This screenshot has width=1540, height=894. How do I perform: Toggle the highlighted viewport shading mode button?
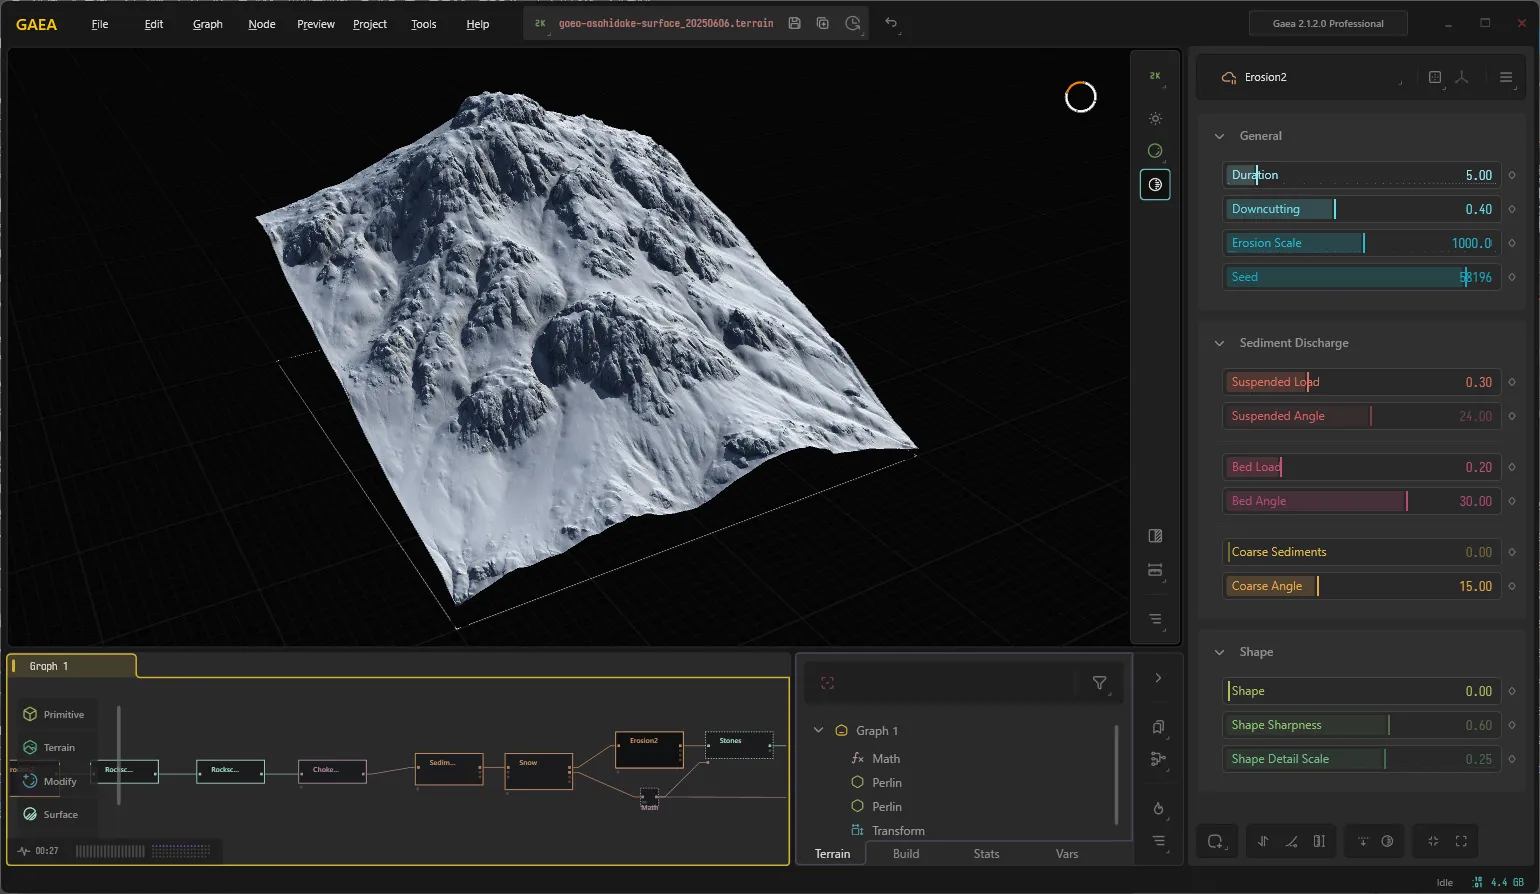point(1155,184)
